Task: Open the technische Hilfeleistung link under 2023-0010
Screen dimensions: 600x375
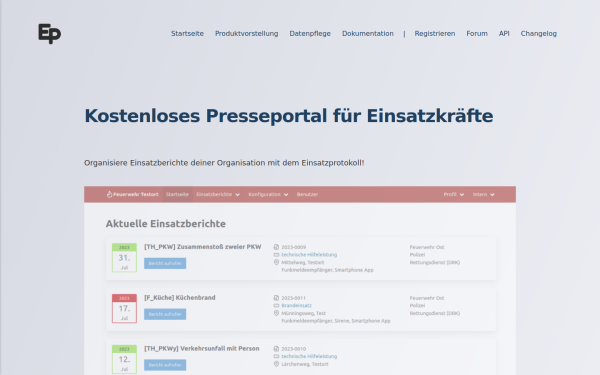Action: [x=309, y=357]
